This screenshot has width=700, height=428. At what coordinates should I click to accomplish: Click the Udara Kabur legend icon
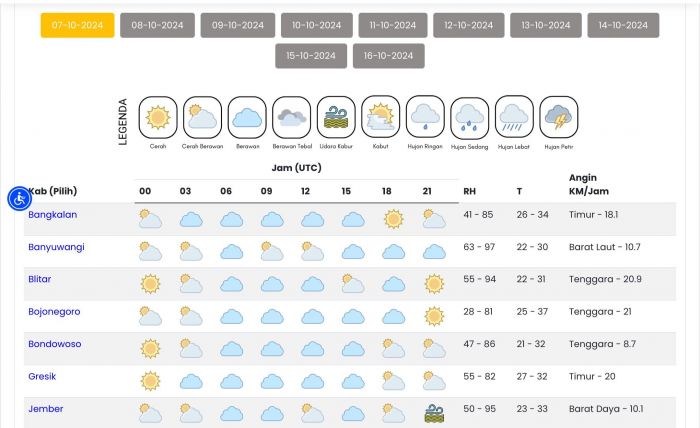tap(336, 117)
